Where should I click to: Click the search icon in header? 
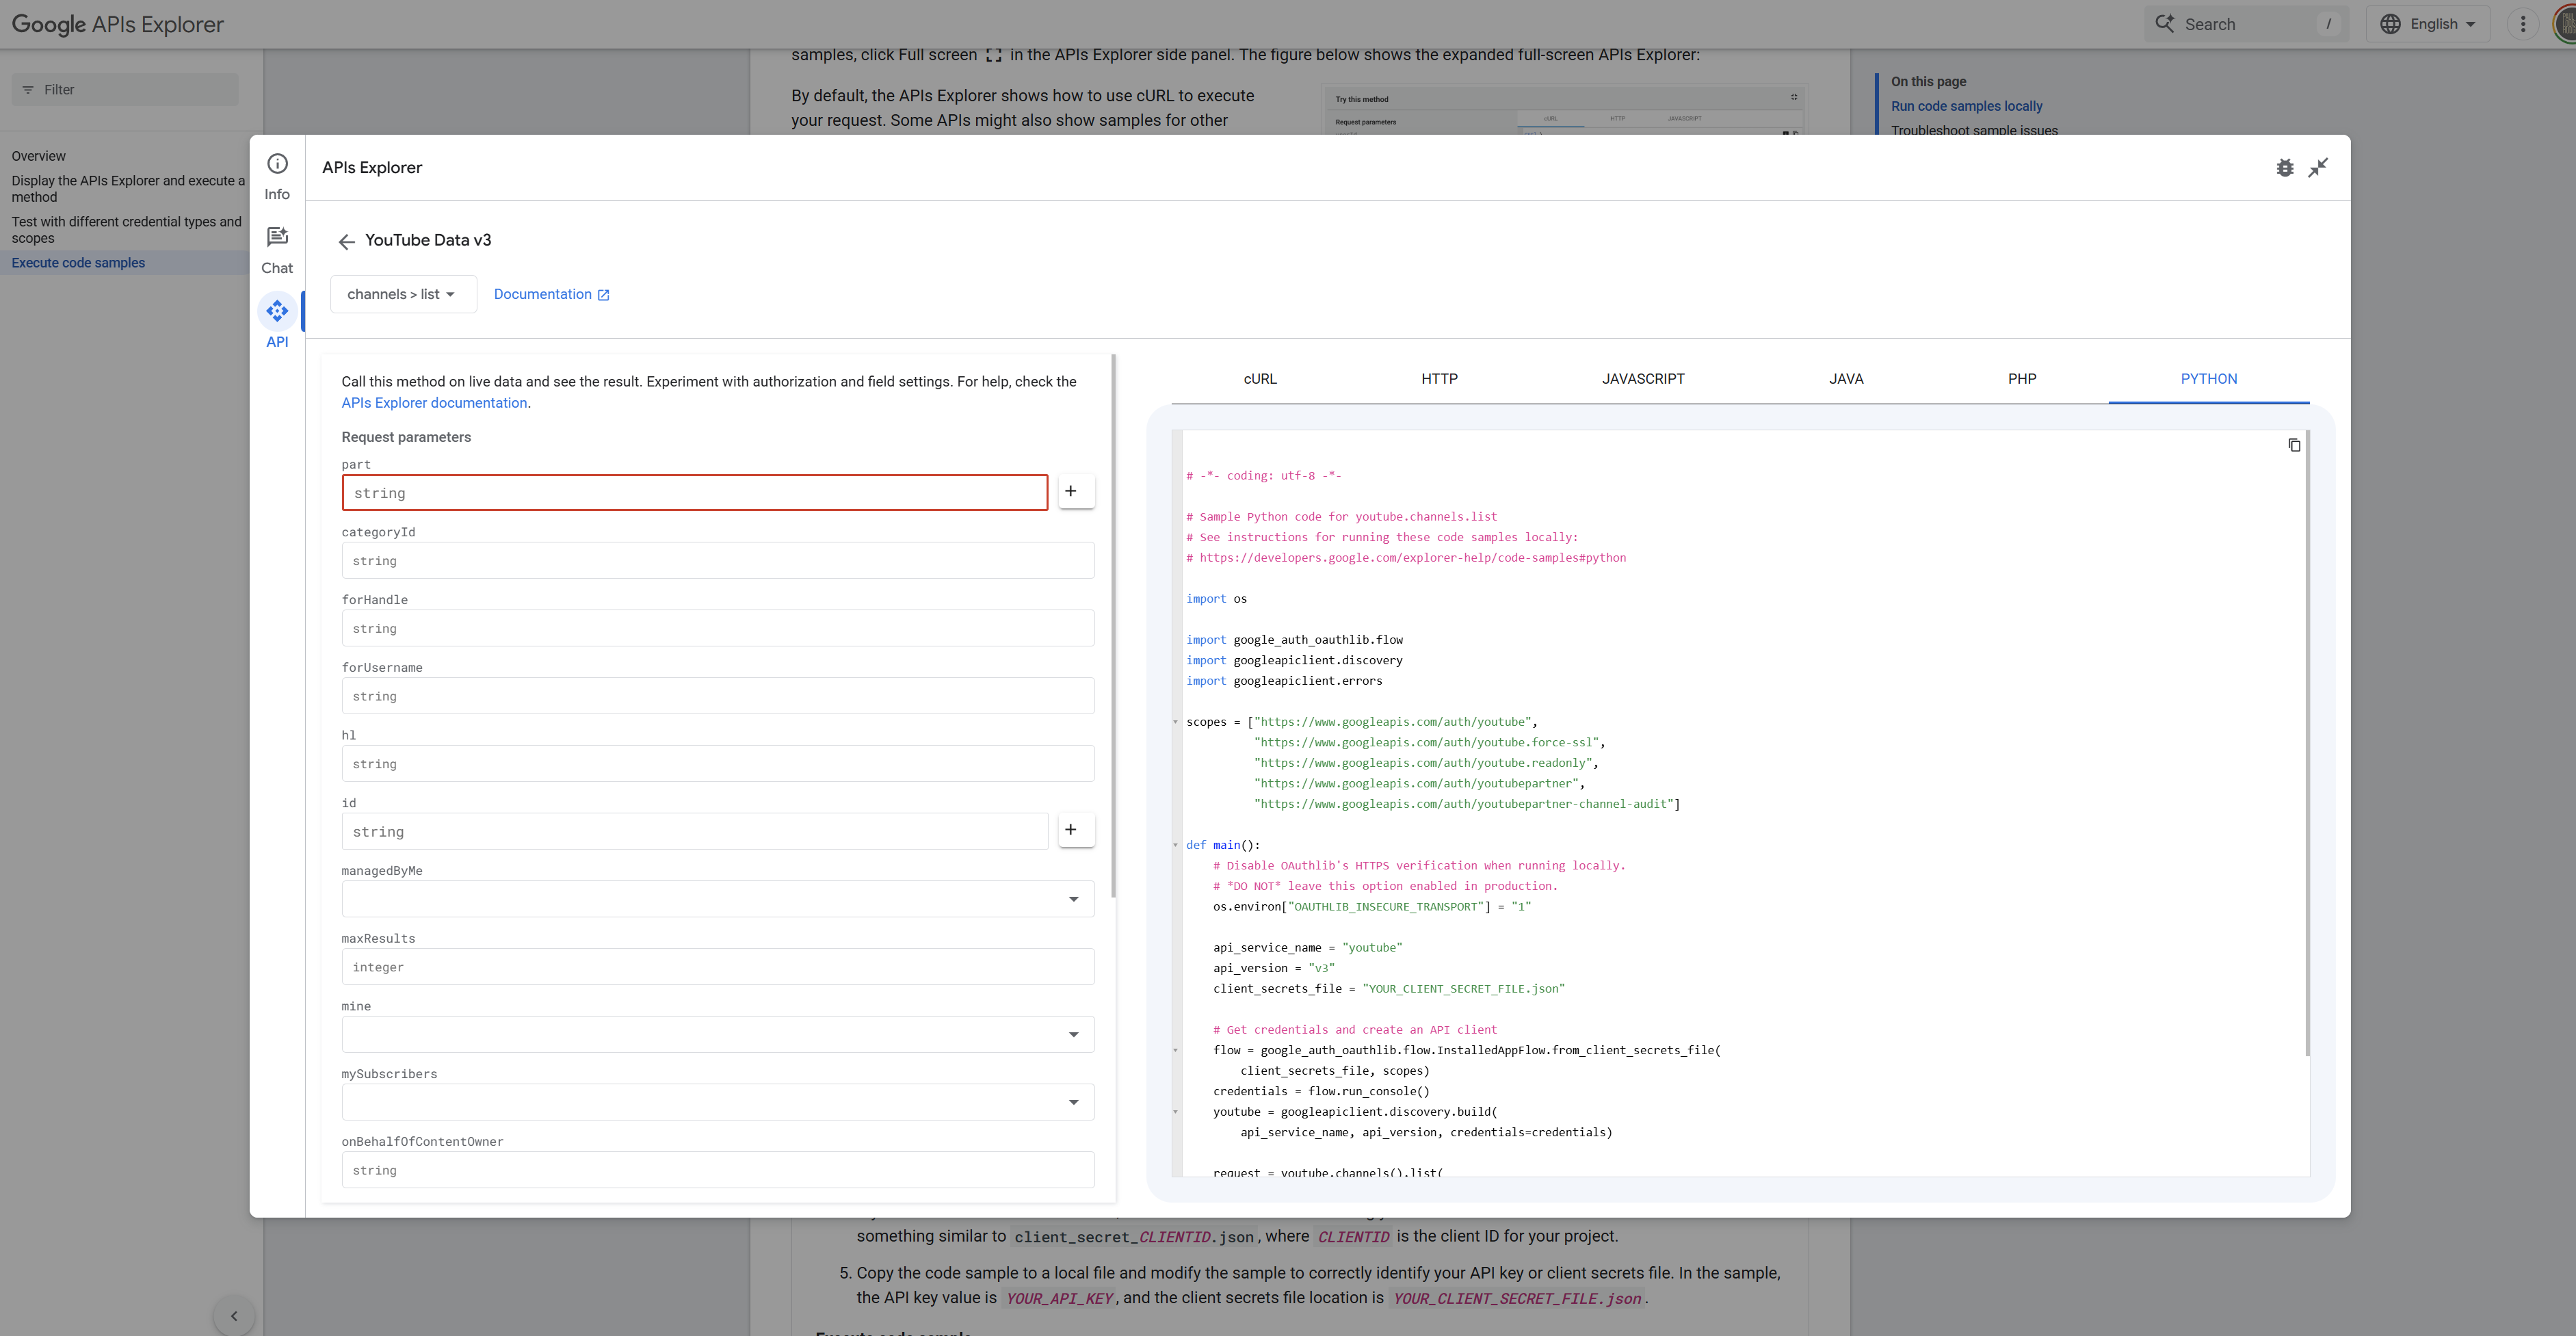pyautogui.click(x=2164, y=24)
